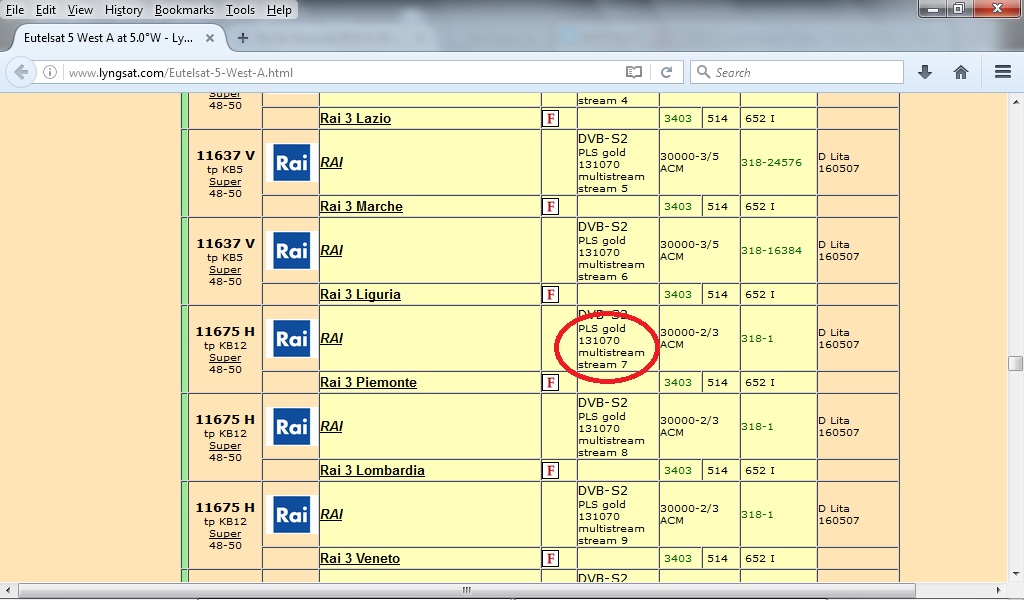The image size is (1024, 600).
Task: Click Super beam link in the stream 5 row
Action: pyautogui.click(x=225, y=182)
